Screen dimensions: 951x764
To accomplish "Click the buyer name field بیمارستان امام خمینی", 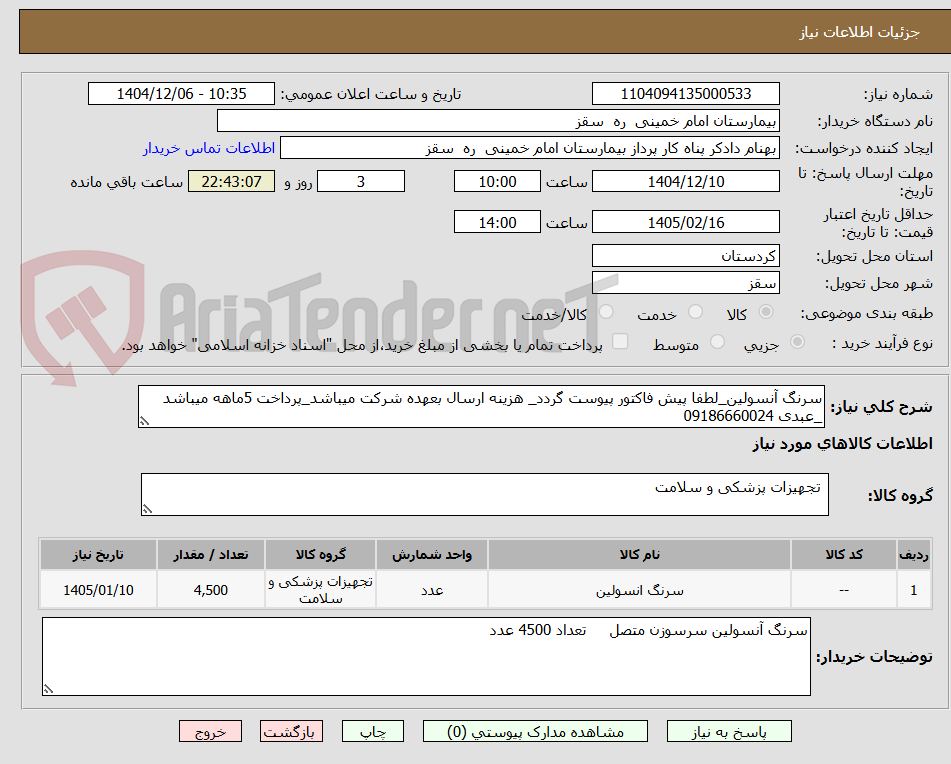I will (x=498, y=121).
